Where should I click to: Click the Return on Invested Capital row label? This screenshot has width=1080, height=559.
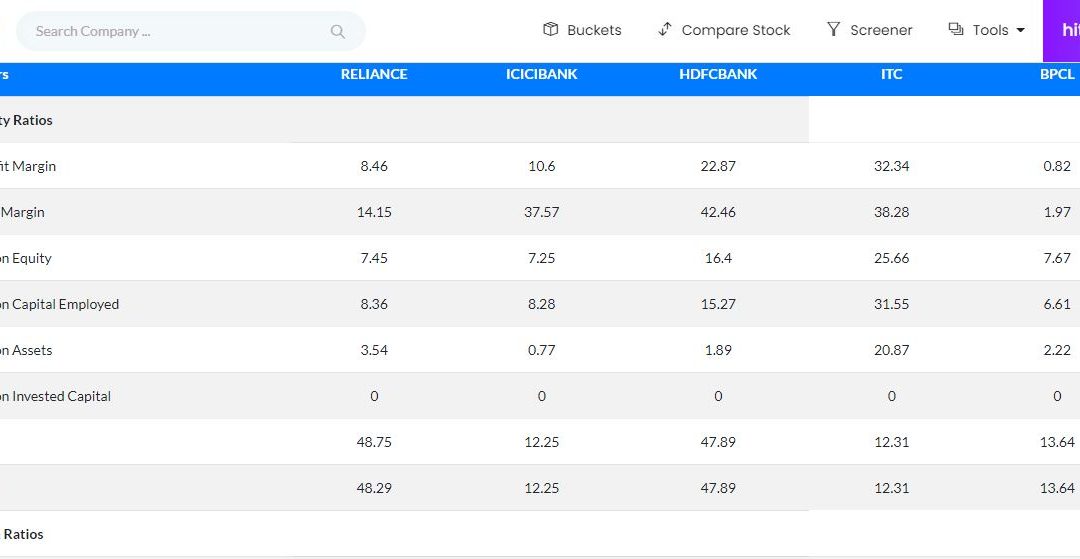point(55,397)
